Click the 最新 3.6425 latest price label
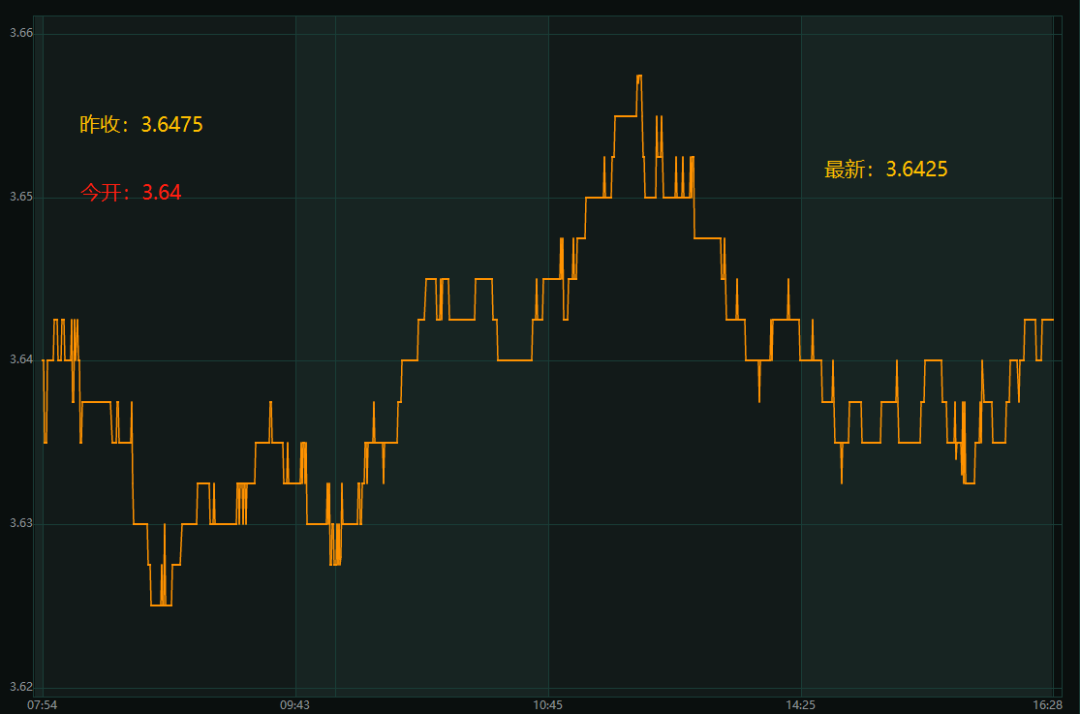The height and width of the screenshot is (714, 1080). coord(885,169)
